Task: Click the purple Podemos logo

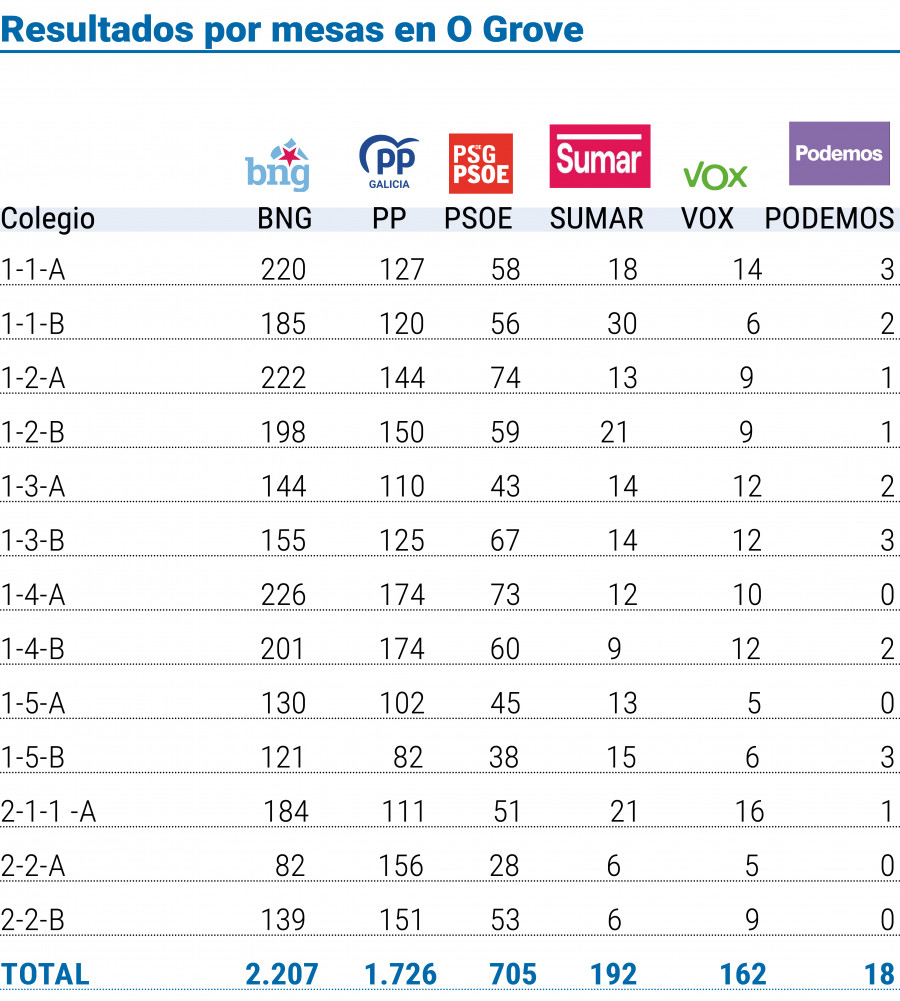Action: (839, 153)
